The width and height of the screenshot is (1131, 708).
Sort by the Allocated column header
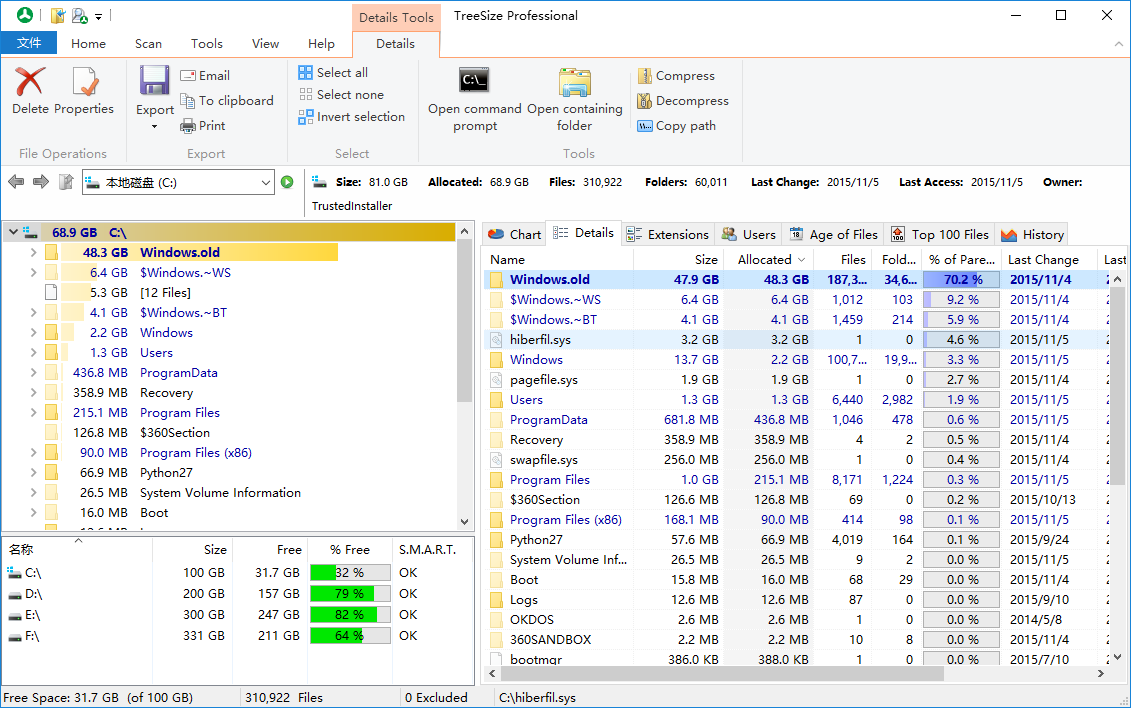(770, 260)
